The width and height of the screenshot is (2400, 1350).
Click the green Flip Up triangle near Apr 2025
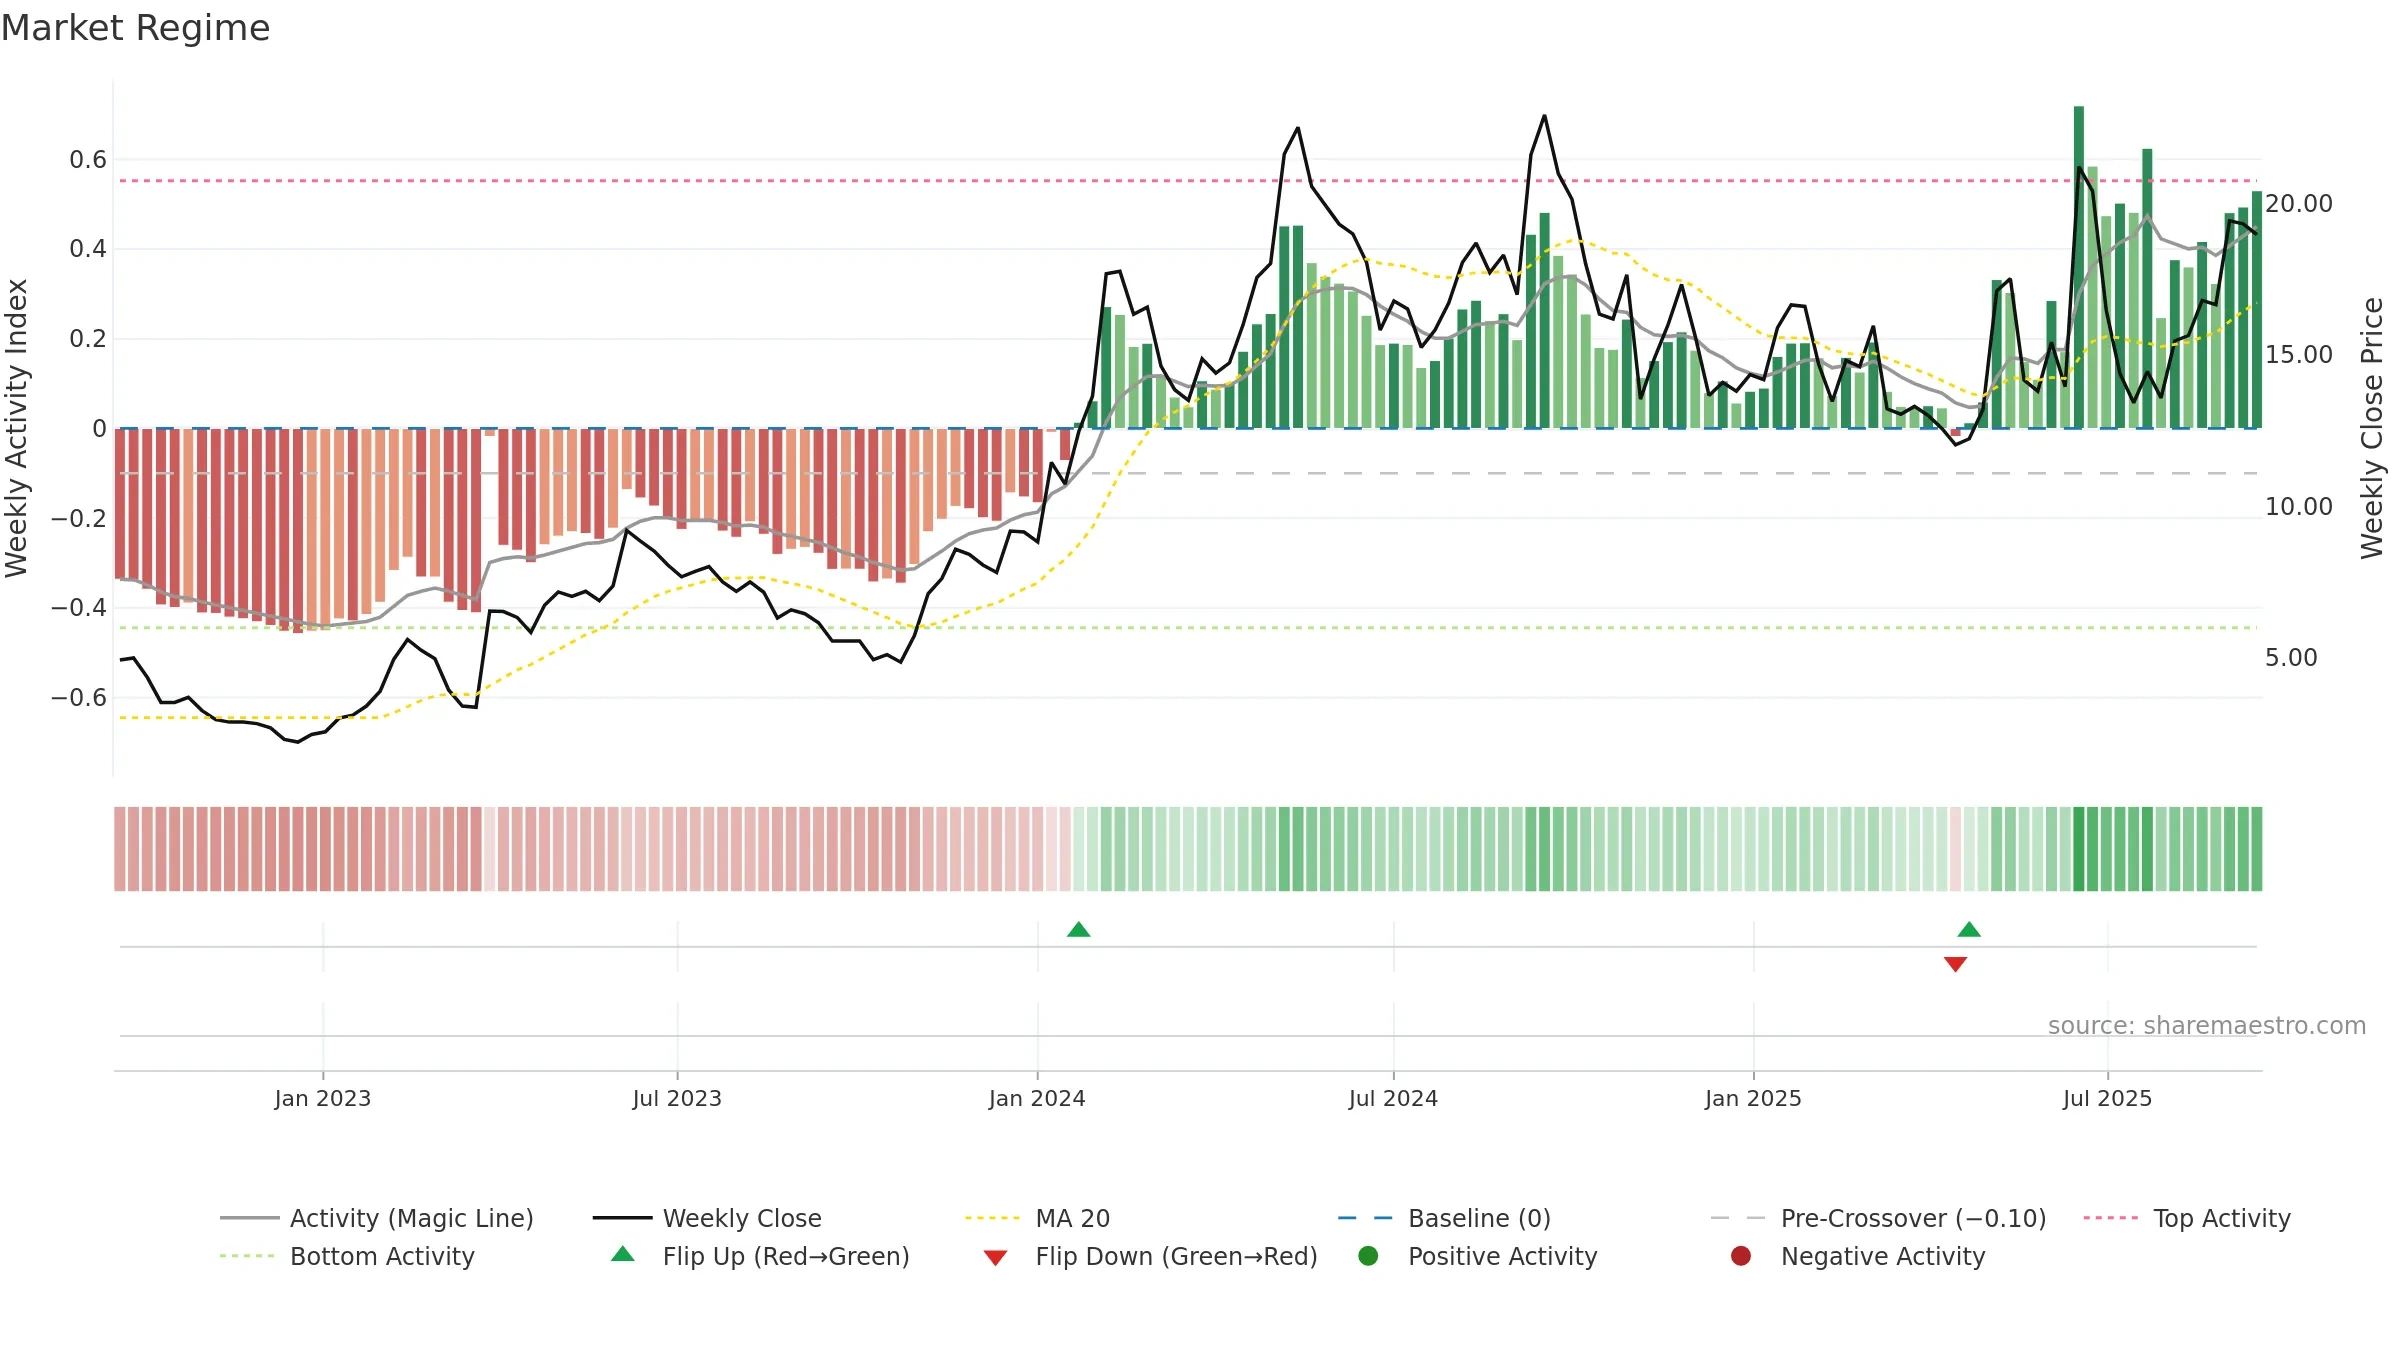click(x=1969, y=929)
